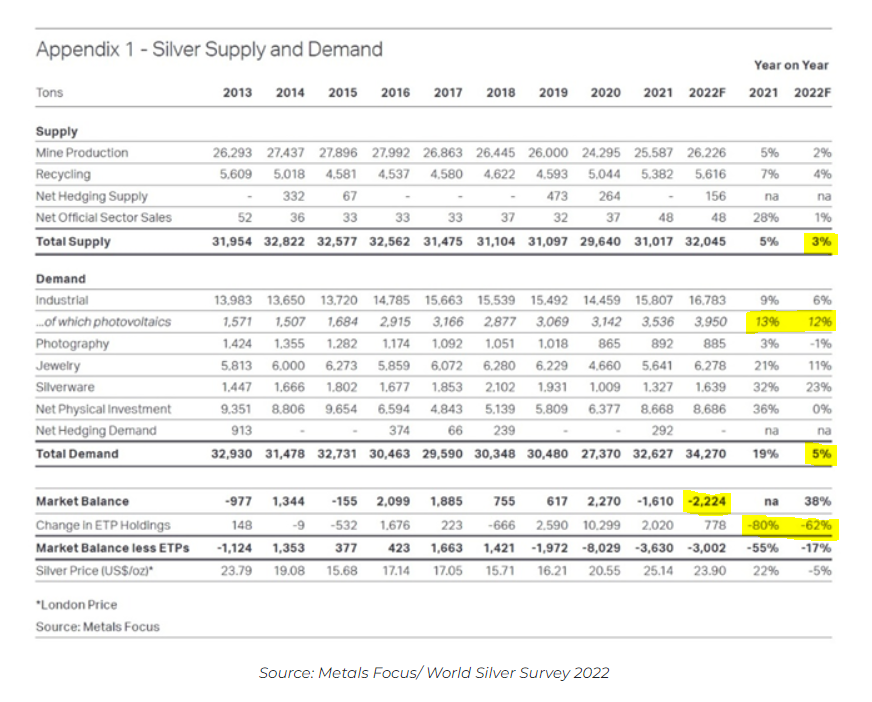
Task: Click the 'Demand' section heading
Action: [x=61, y=279]
